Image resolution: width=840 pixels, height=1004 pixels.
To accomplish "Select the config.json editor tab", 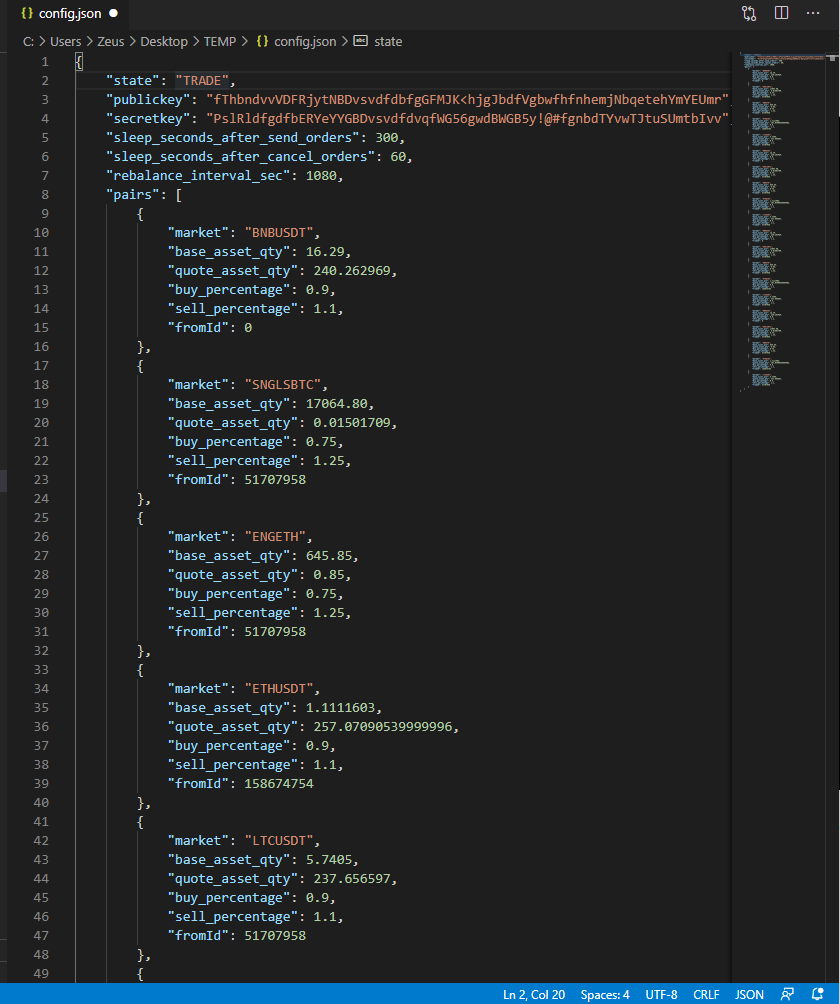I will tap(69, 14).
